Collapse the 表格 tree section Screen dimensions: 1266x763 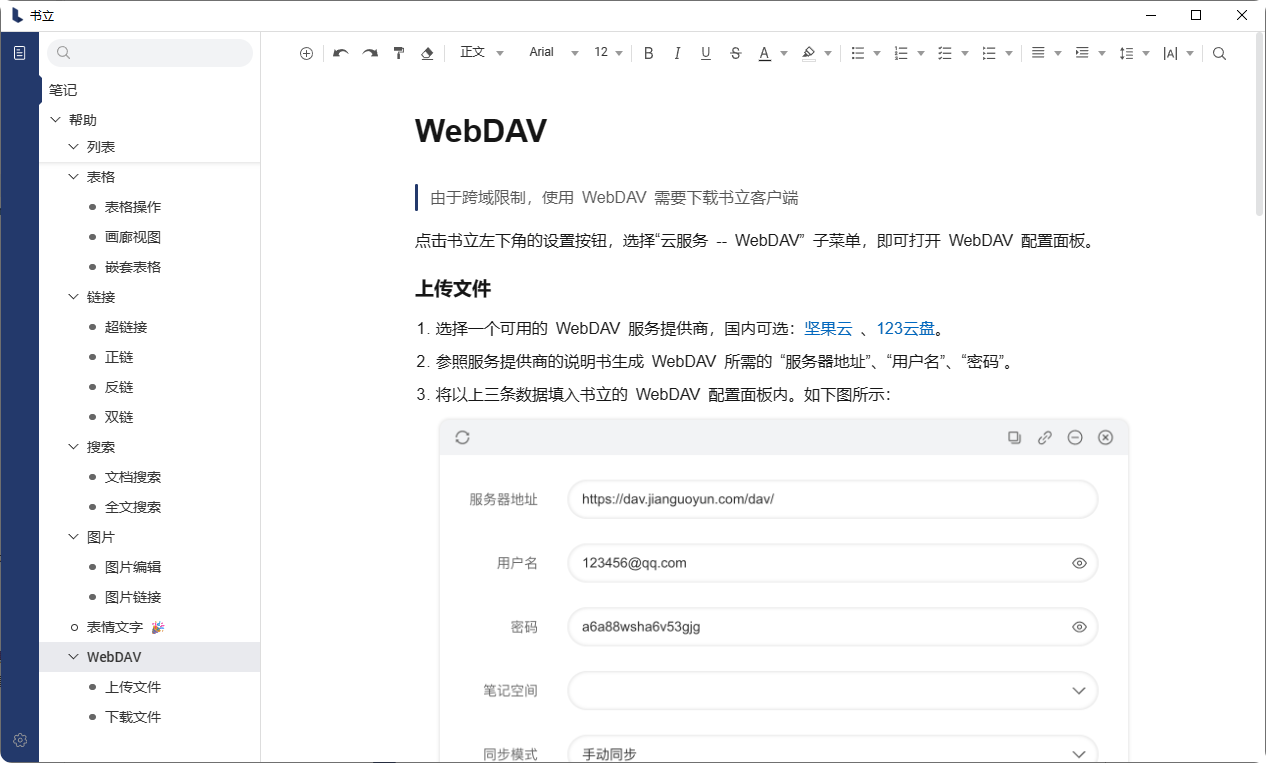click(73, 177)
